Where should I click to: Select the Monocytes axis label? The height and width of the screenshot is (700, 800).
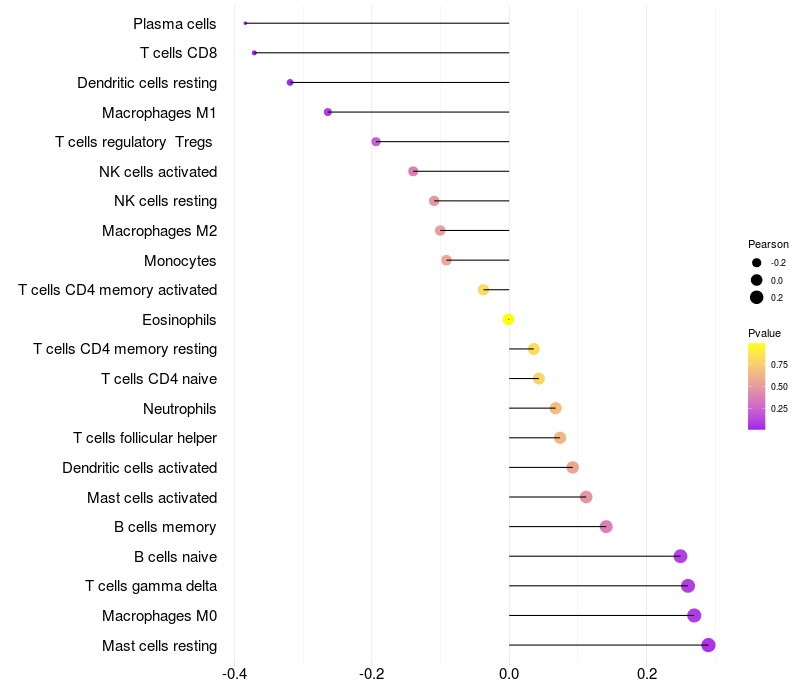tap(180, 261)
